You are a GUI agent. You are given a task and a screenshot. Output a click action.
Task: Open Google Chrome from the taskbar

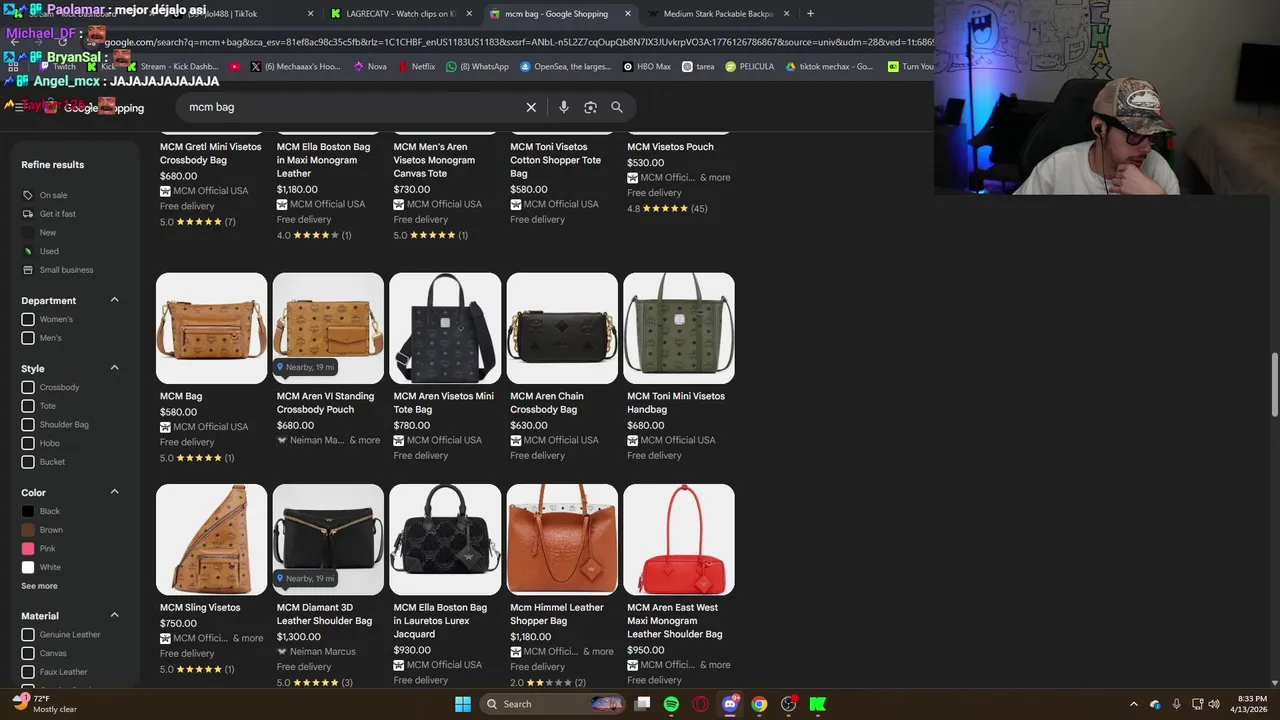(759, 704)
